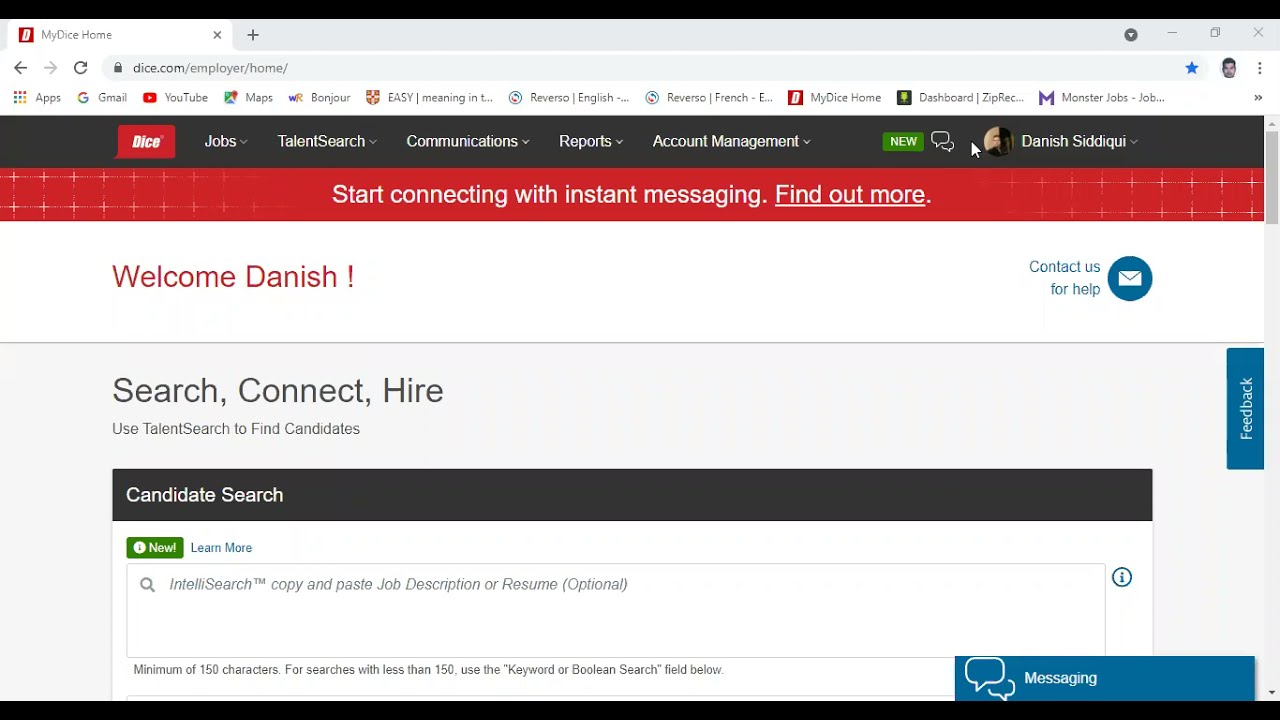
Task: Open the Monster Jobs bookmark
Action: 1102,98
